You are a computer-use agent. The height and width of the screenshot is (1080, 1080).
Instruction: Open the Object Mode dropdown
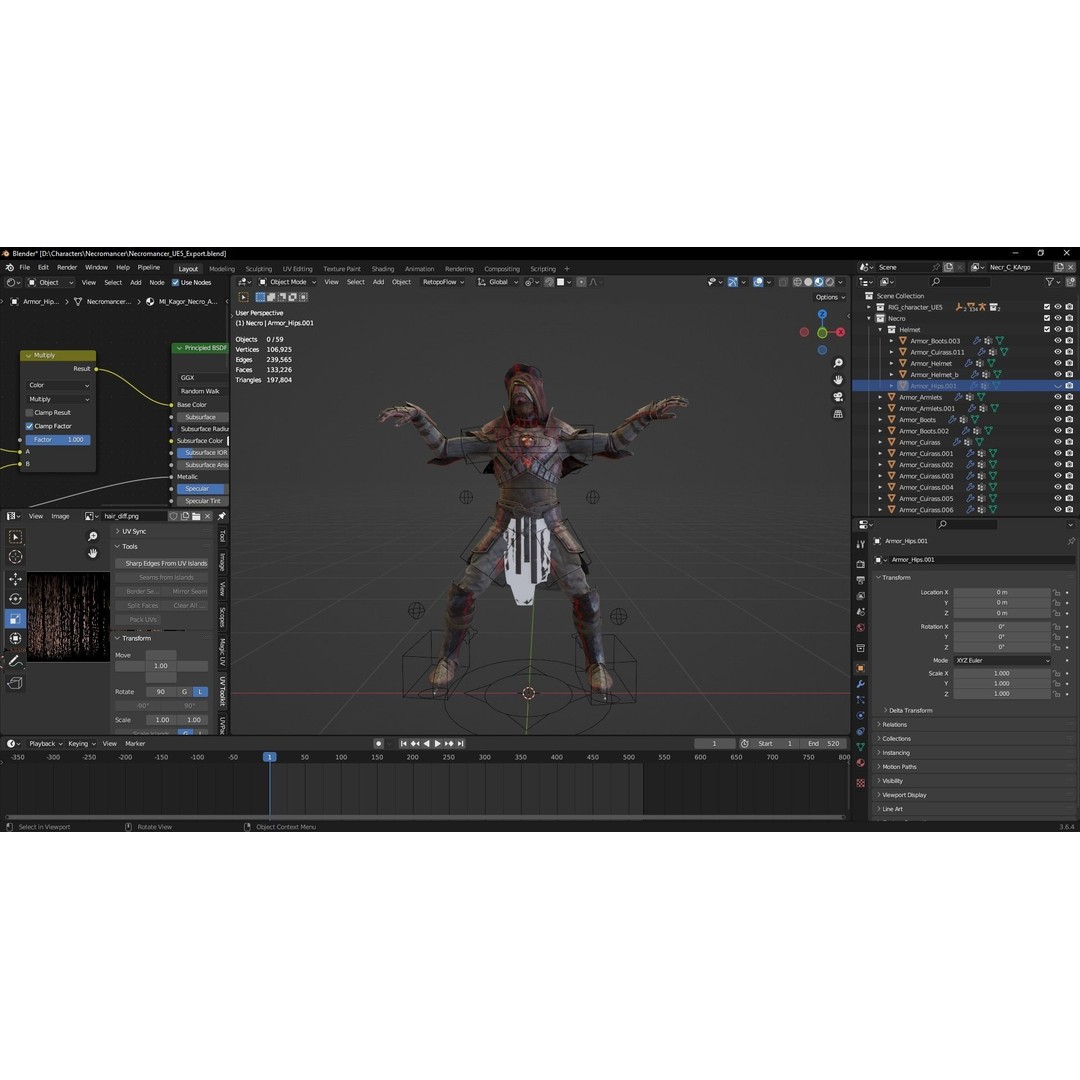point(287,282)
